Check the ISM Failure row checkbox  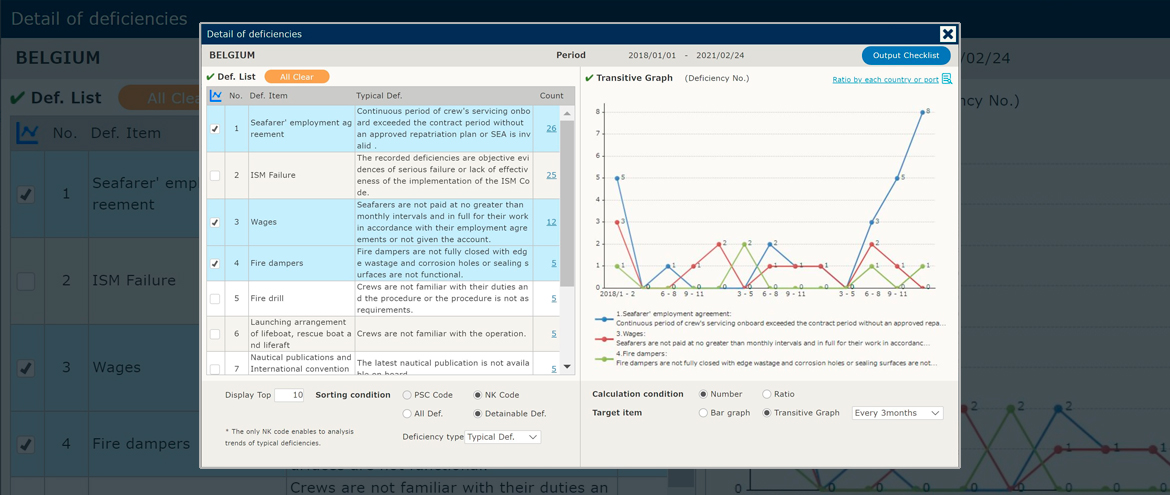tap(215, 175)
